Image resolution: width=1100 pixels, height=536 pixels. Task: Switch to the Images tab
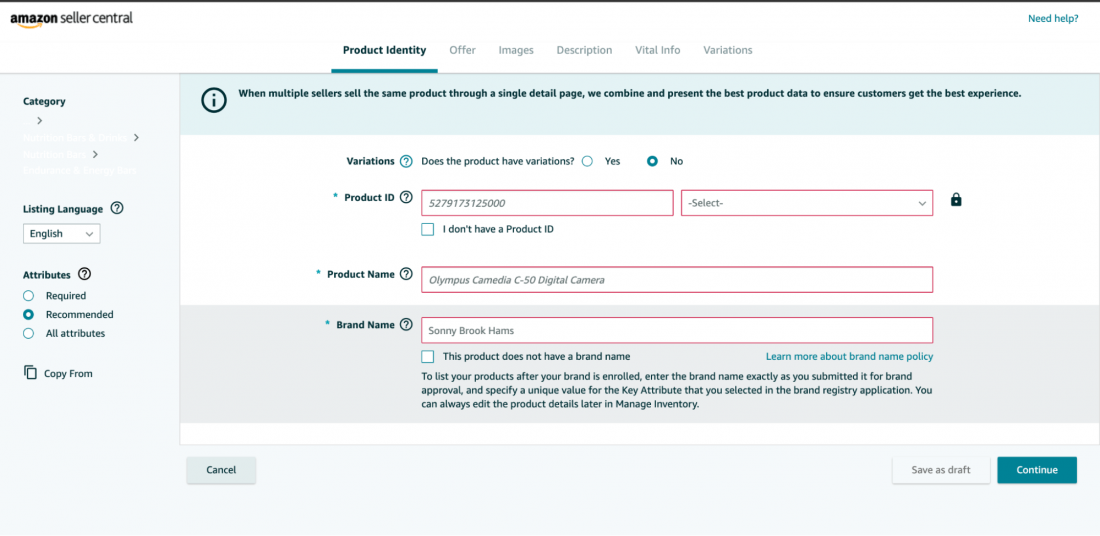[x=516, y=51]
